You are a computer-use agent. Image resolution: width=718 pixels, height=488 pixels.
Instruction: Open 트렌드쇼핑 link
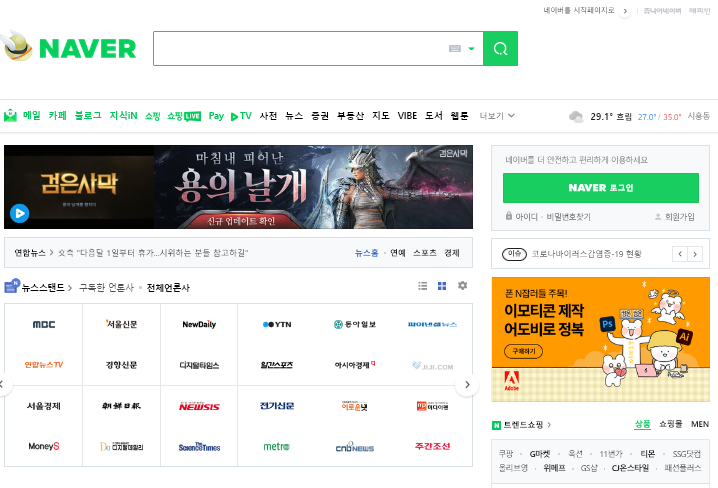(523, 425)
